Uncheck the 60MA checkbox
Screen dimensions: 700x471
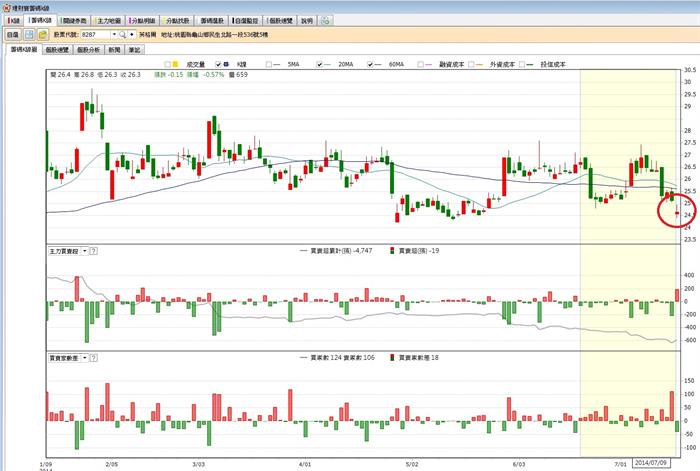(x=370, y=65)
